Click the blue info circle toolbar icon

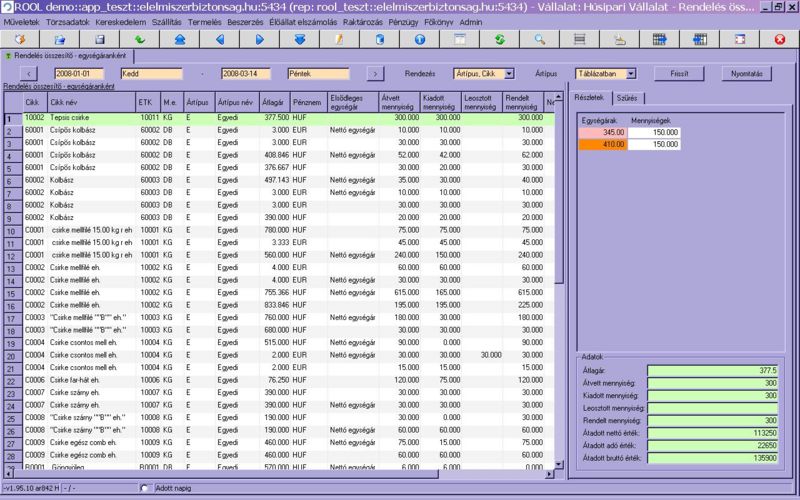pyautogui.click(x=419, y=39)
